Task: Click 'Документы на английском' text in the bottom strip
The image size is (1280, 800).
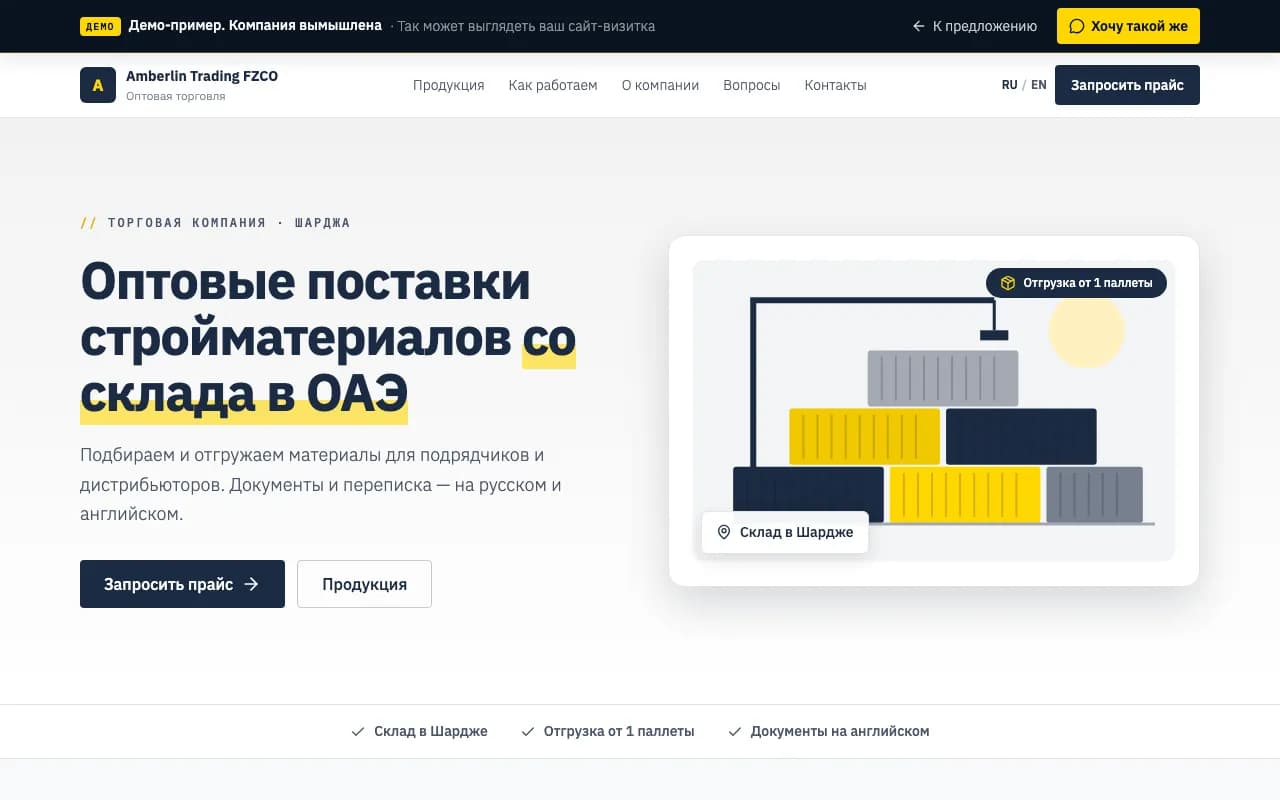Action: [x=840, y=732]
